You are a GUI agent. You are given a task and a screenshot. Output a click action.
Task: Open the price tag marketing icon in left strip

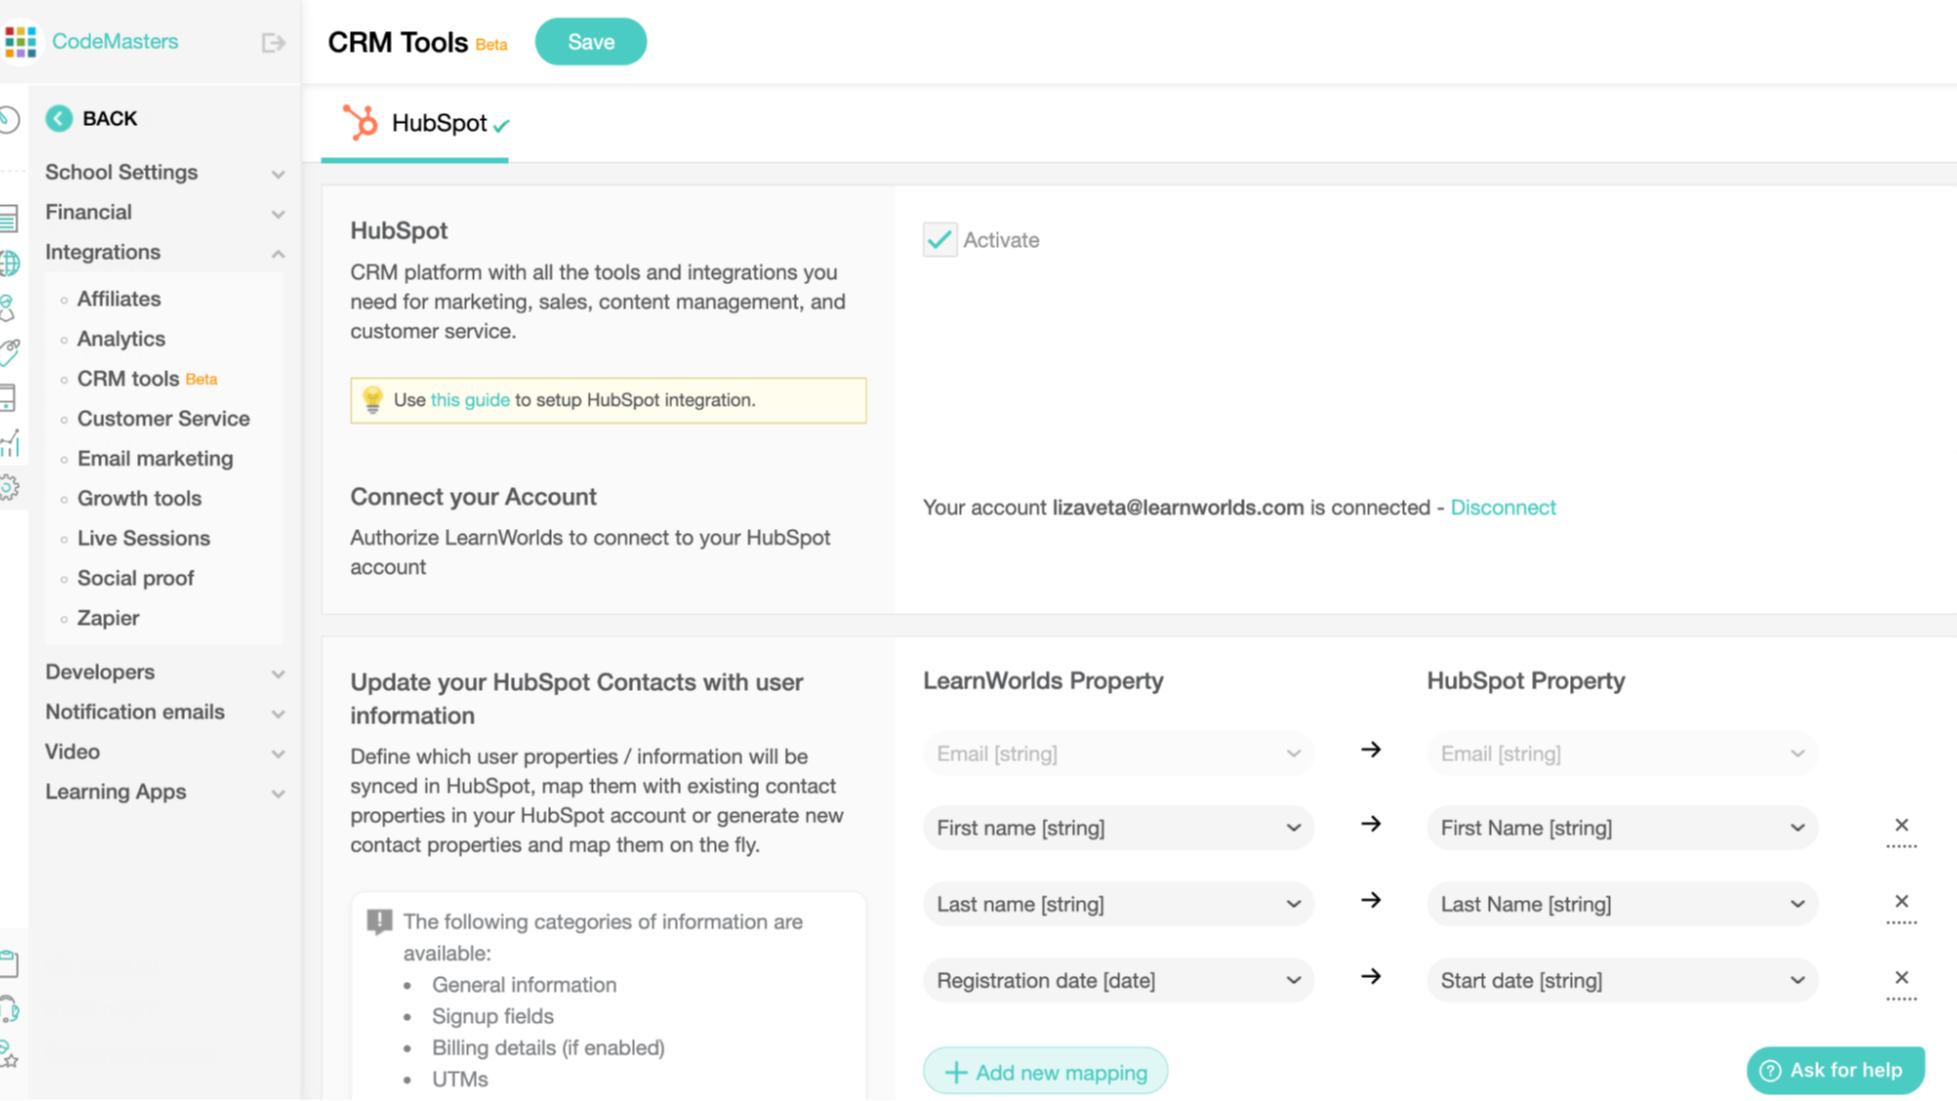(9, 352)
